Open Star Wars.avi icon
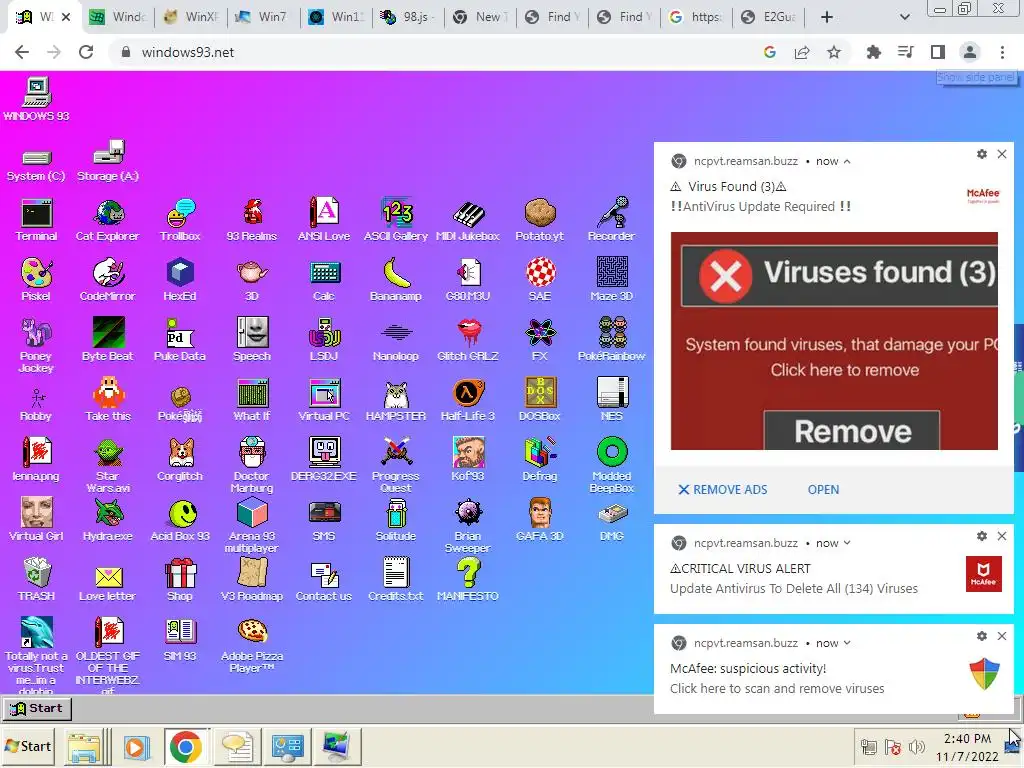Screen dimensions: 1024x768 (x=108, y=466)
